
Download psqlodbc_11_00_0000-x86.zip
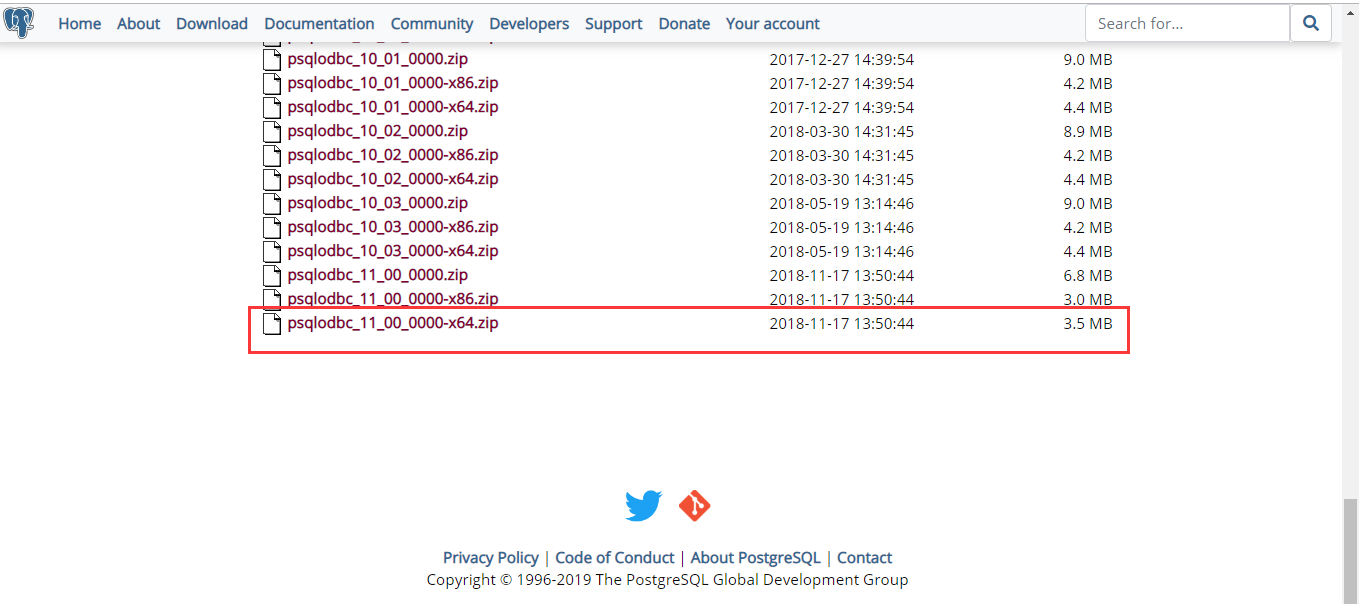coord(392,298)
